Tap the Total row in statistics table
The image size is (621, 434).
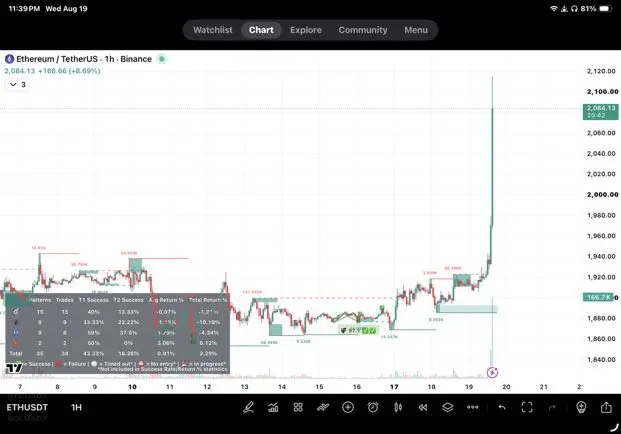(117, 353)
